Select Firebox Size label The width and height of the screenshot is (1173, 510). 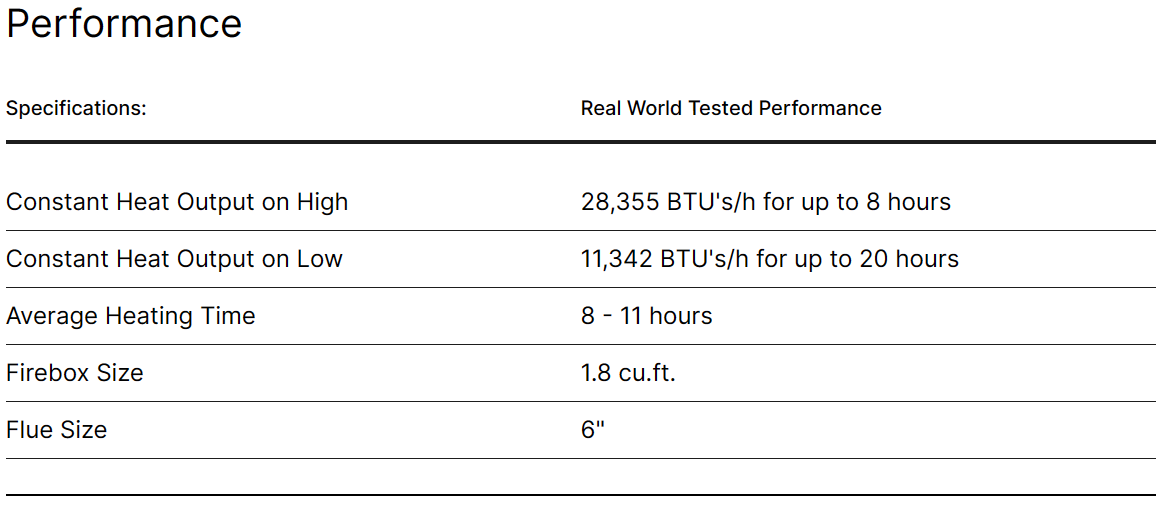pyautogui.click(x=75, y=372)
